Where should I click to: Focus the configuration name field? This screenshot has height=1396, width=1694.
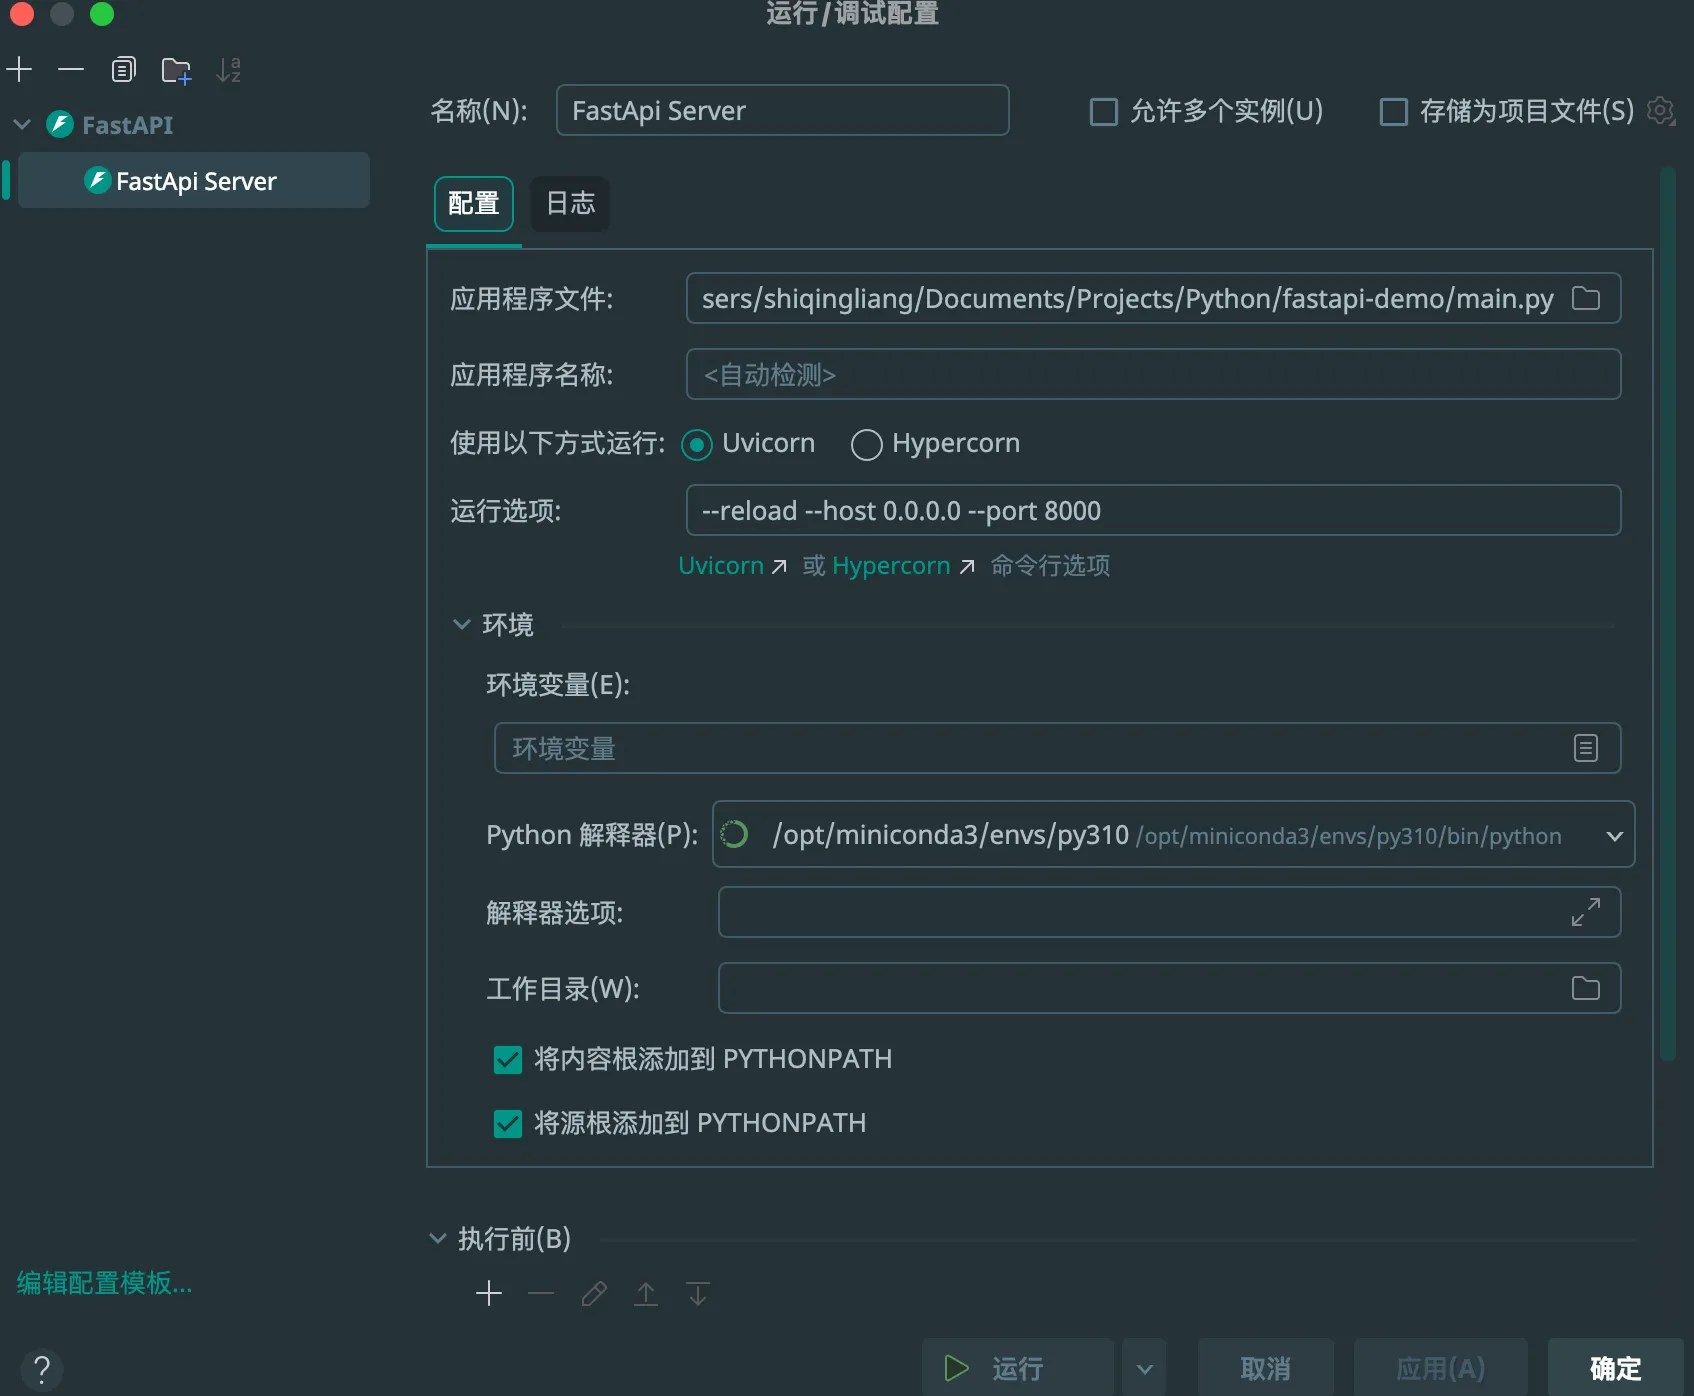pyautogui.click(x=782, y=110)
